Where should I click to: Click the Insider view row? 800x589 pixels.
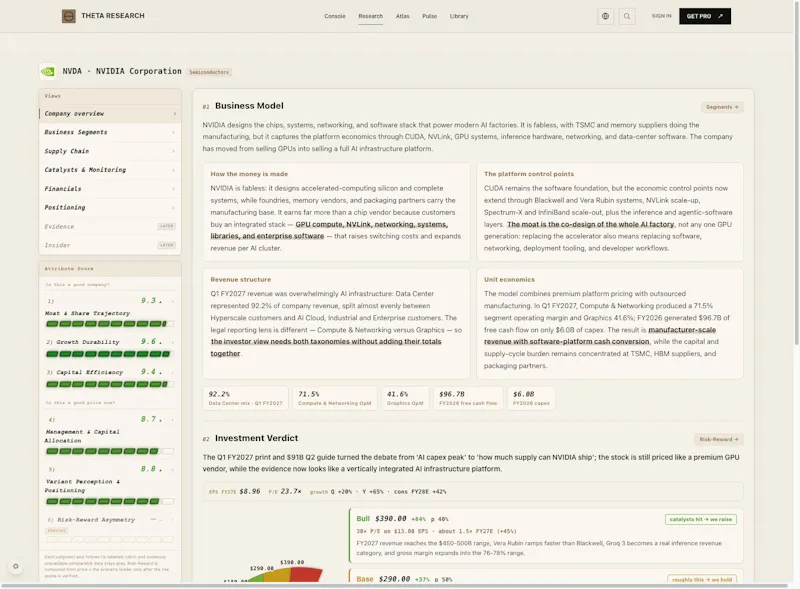click(110, 246)
